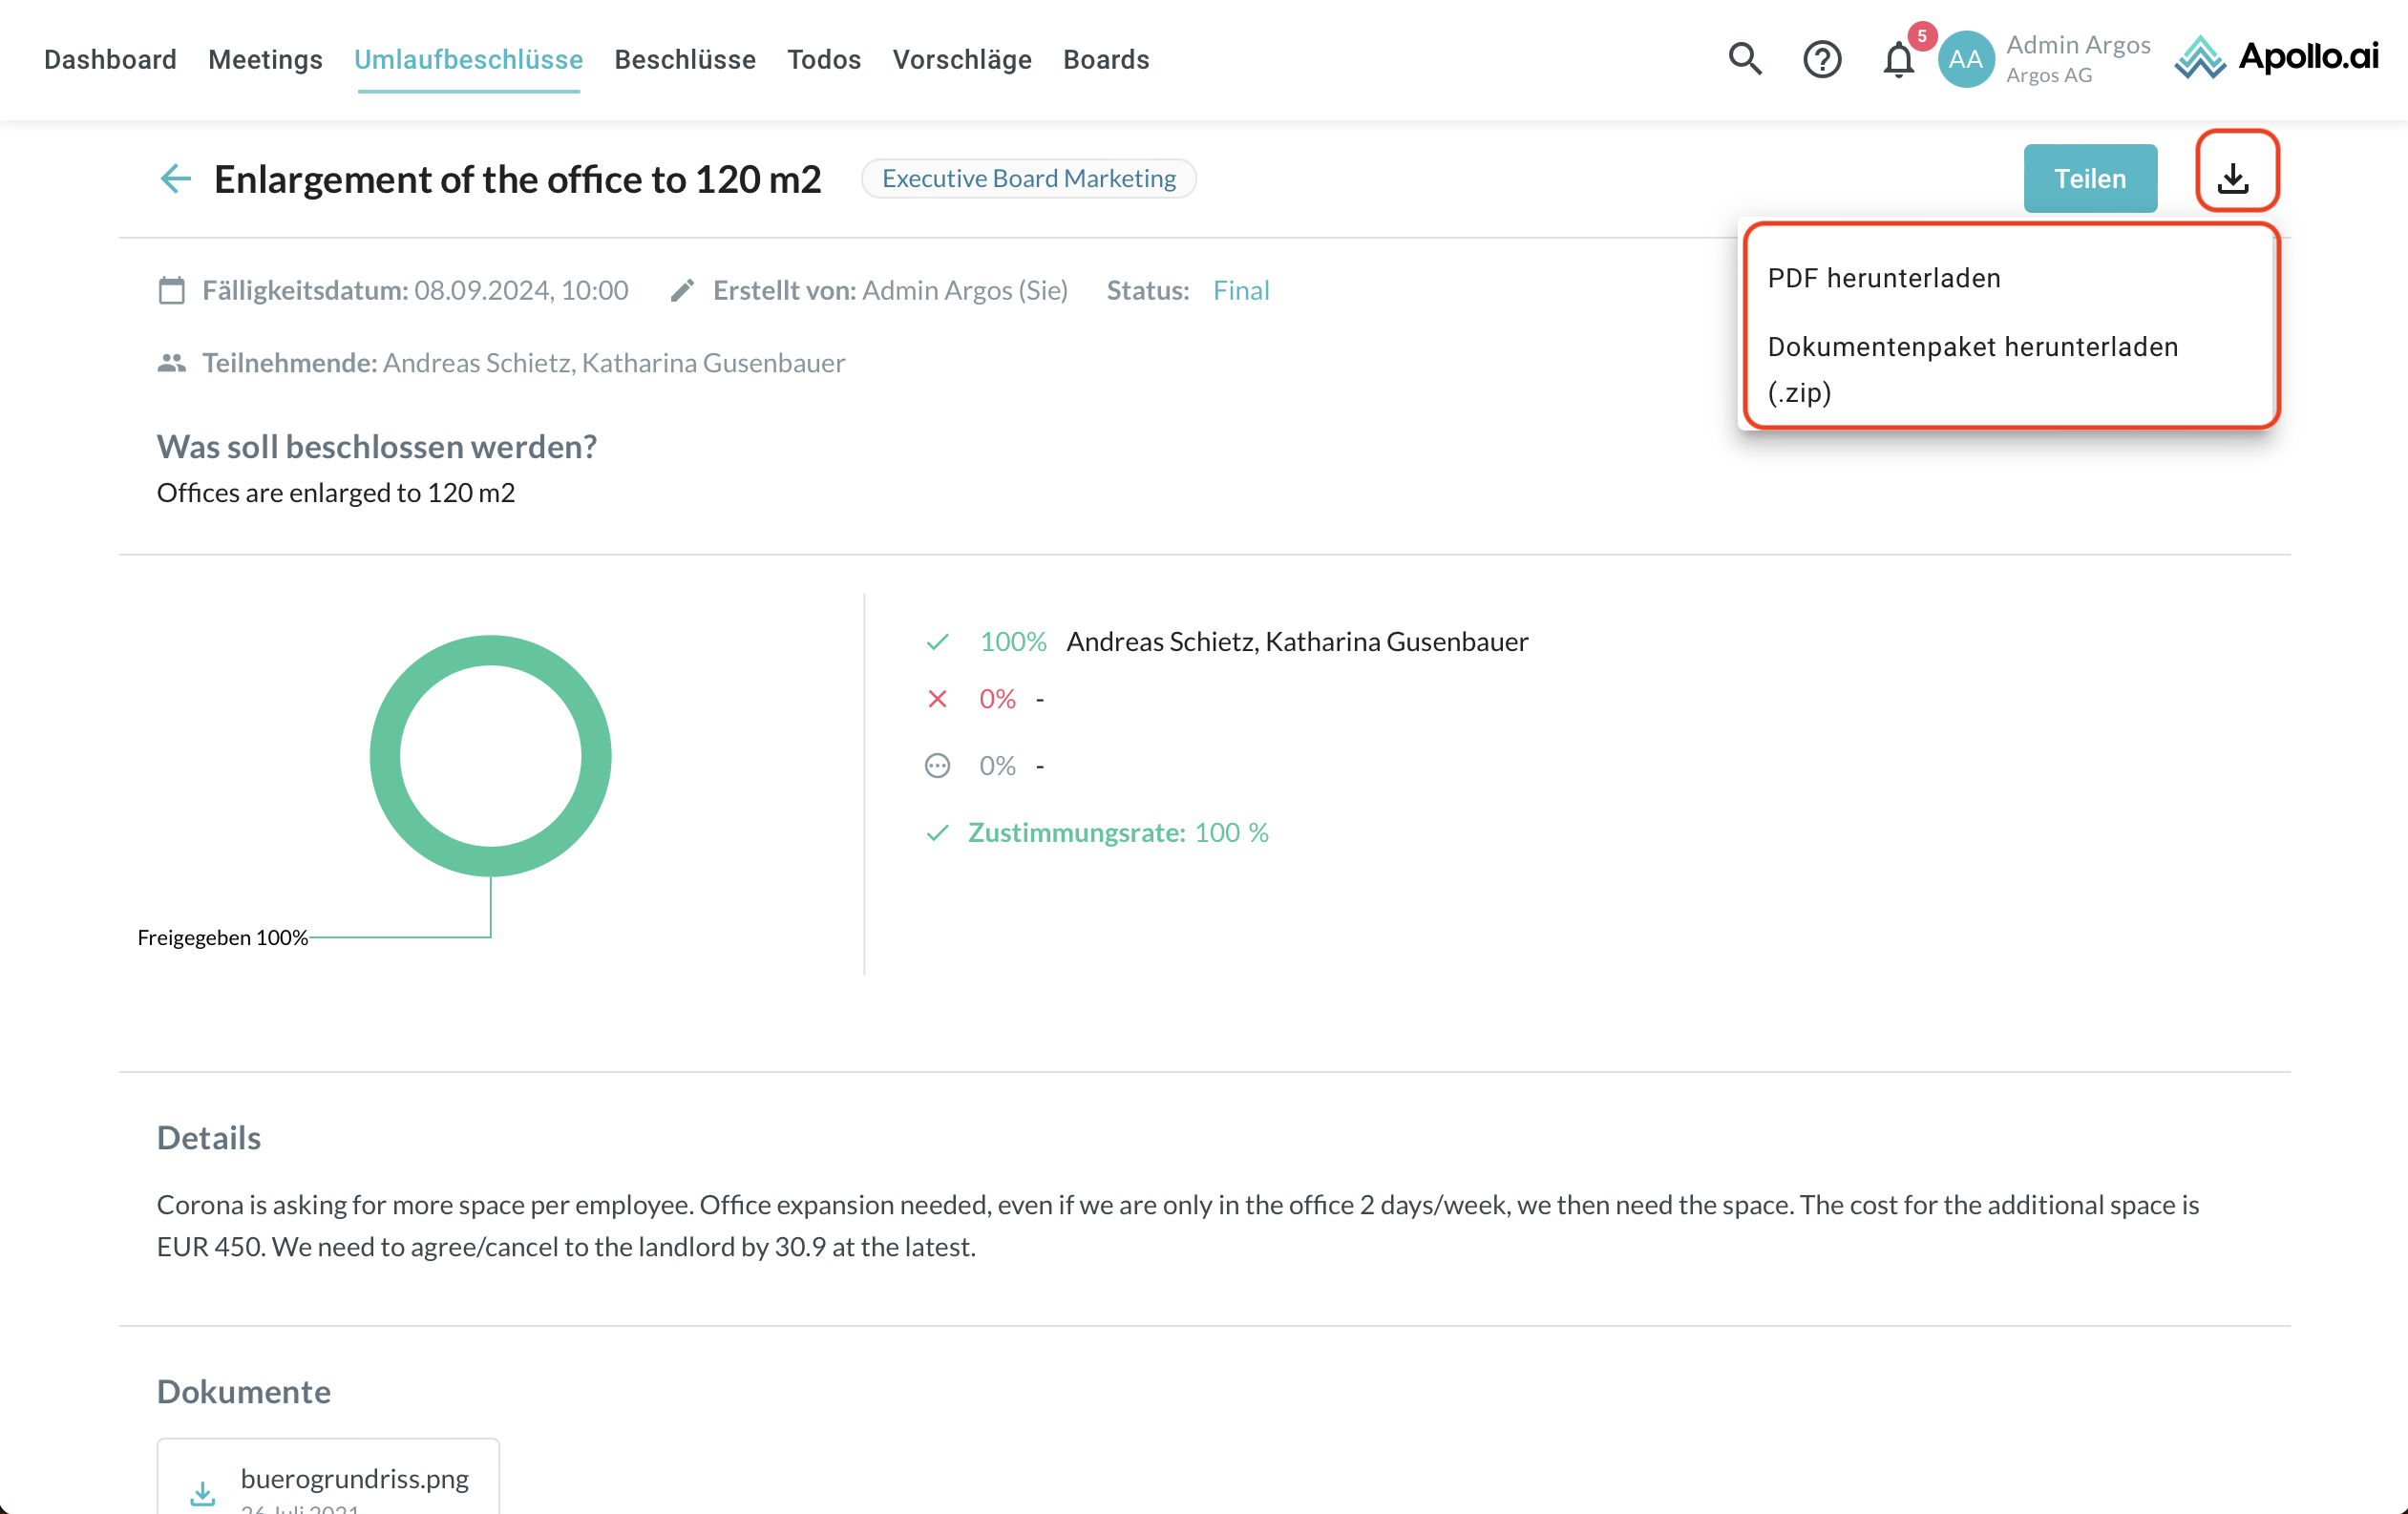This screenshot has width=2408, height=1514.
Task: Open the Beschlüsse tab
Action: click(684, 60)
